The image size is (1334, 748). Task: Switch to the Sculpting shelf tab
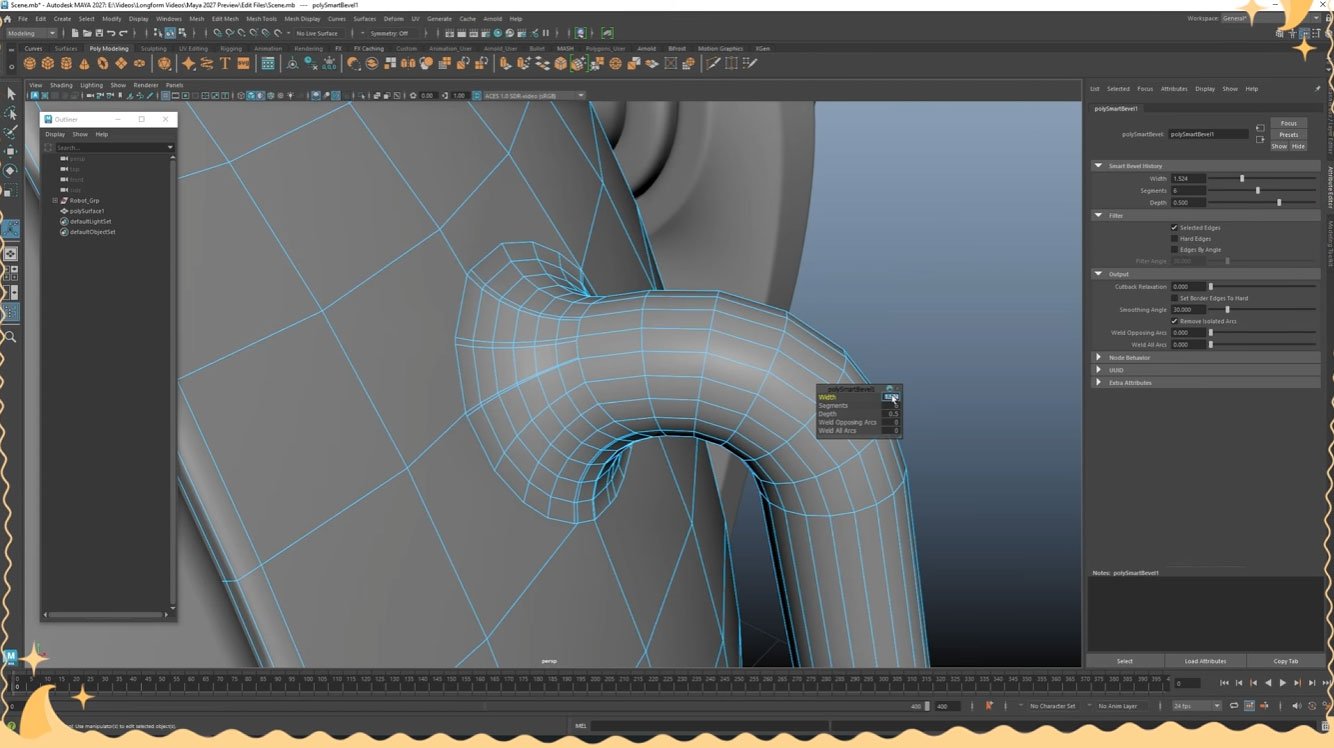click(154, 48)
